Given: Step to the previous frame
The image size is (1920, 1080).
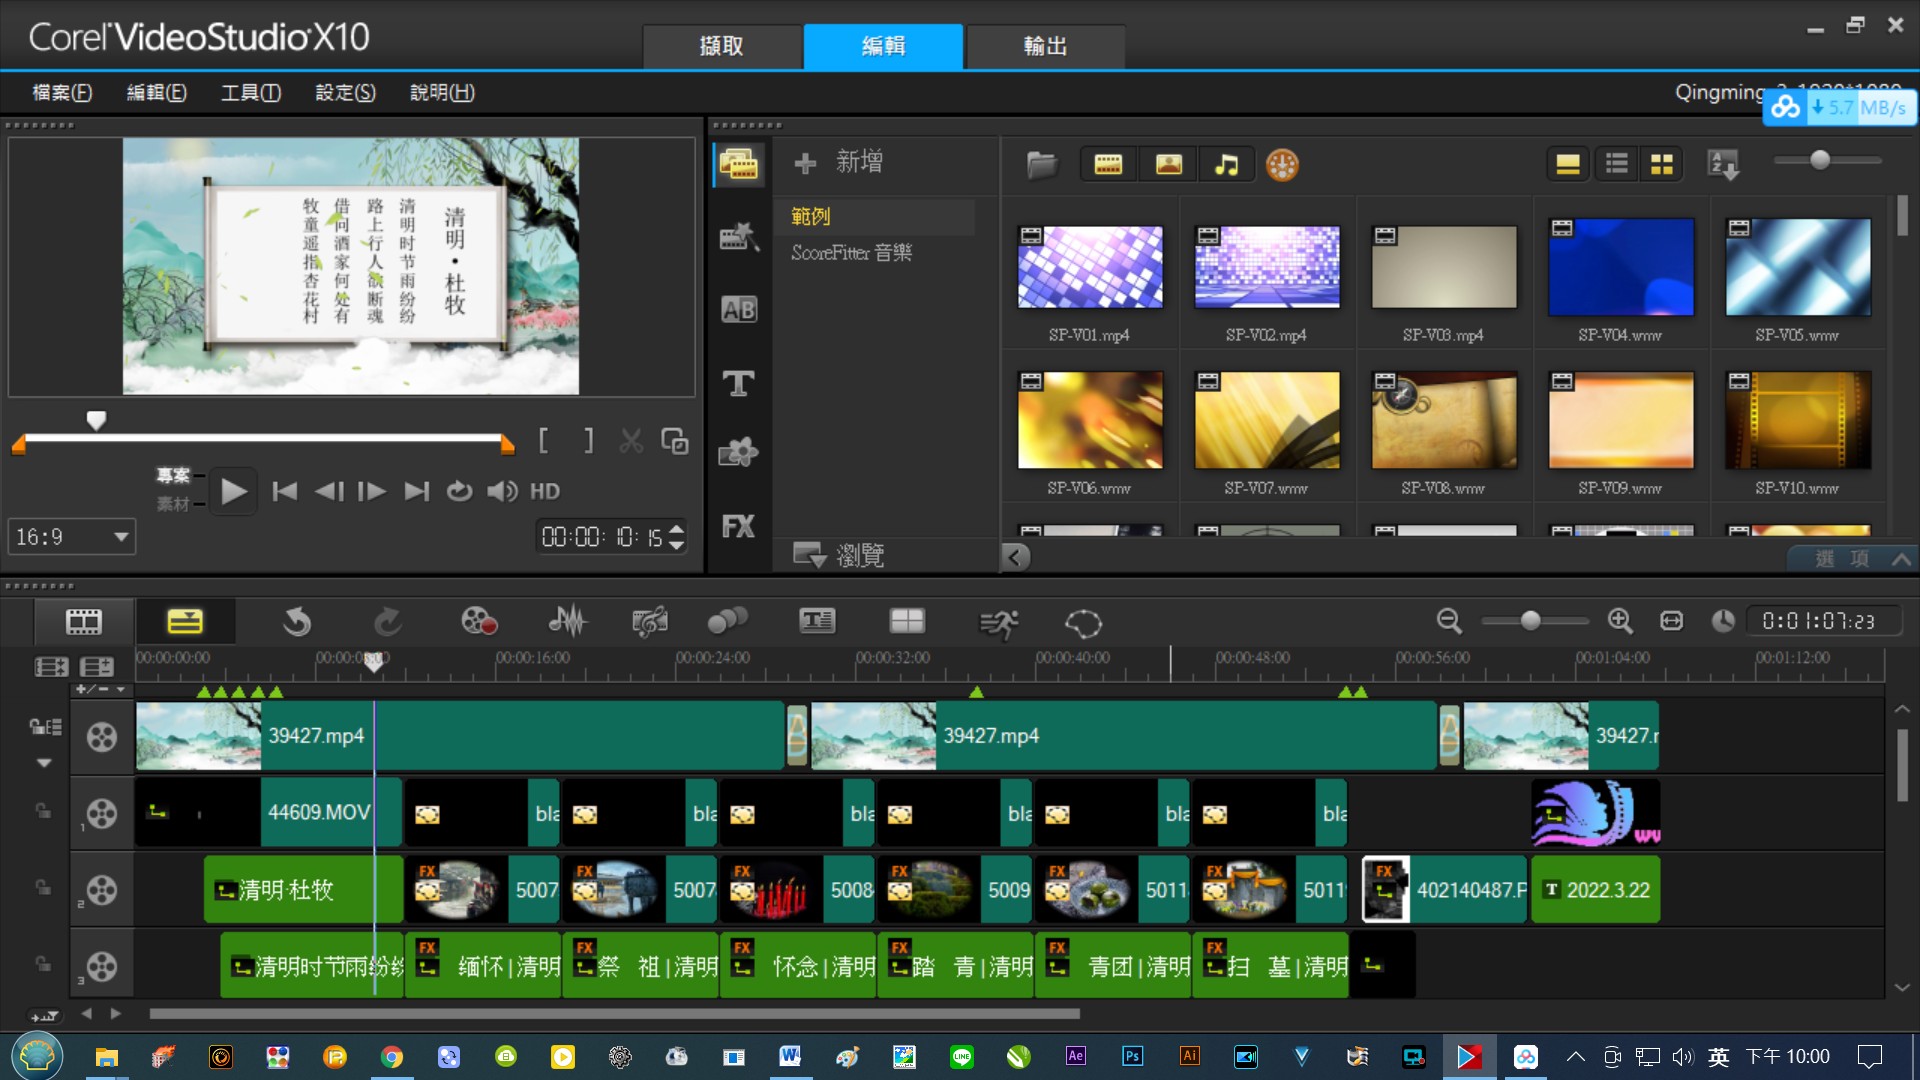Looking at the screenshot, I should click(x=329, y=491).
